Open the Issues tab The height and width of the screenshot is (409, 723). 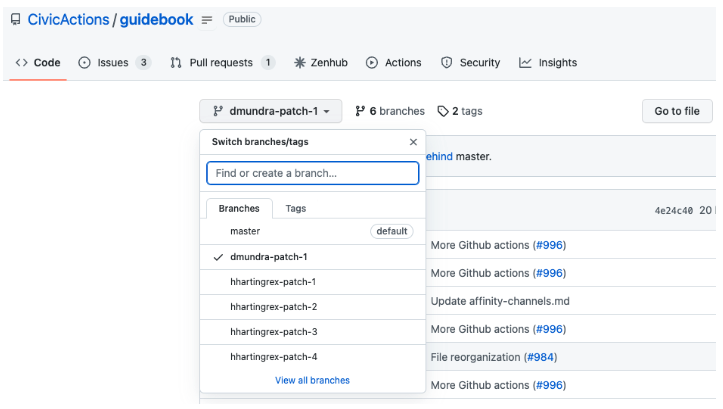(113, 62)
